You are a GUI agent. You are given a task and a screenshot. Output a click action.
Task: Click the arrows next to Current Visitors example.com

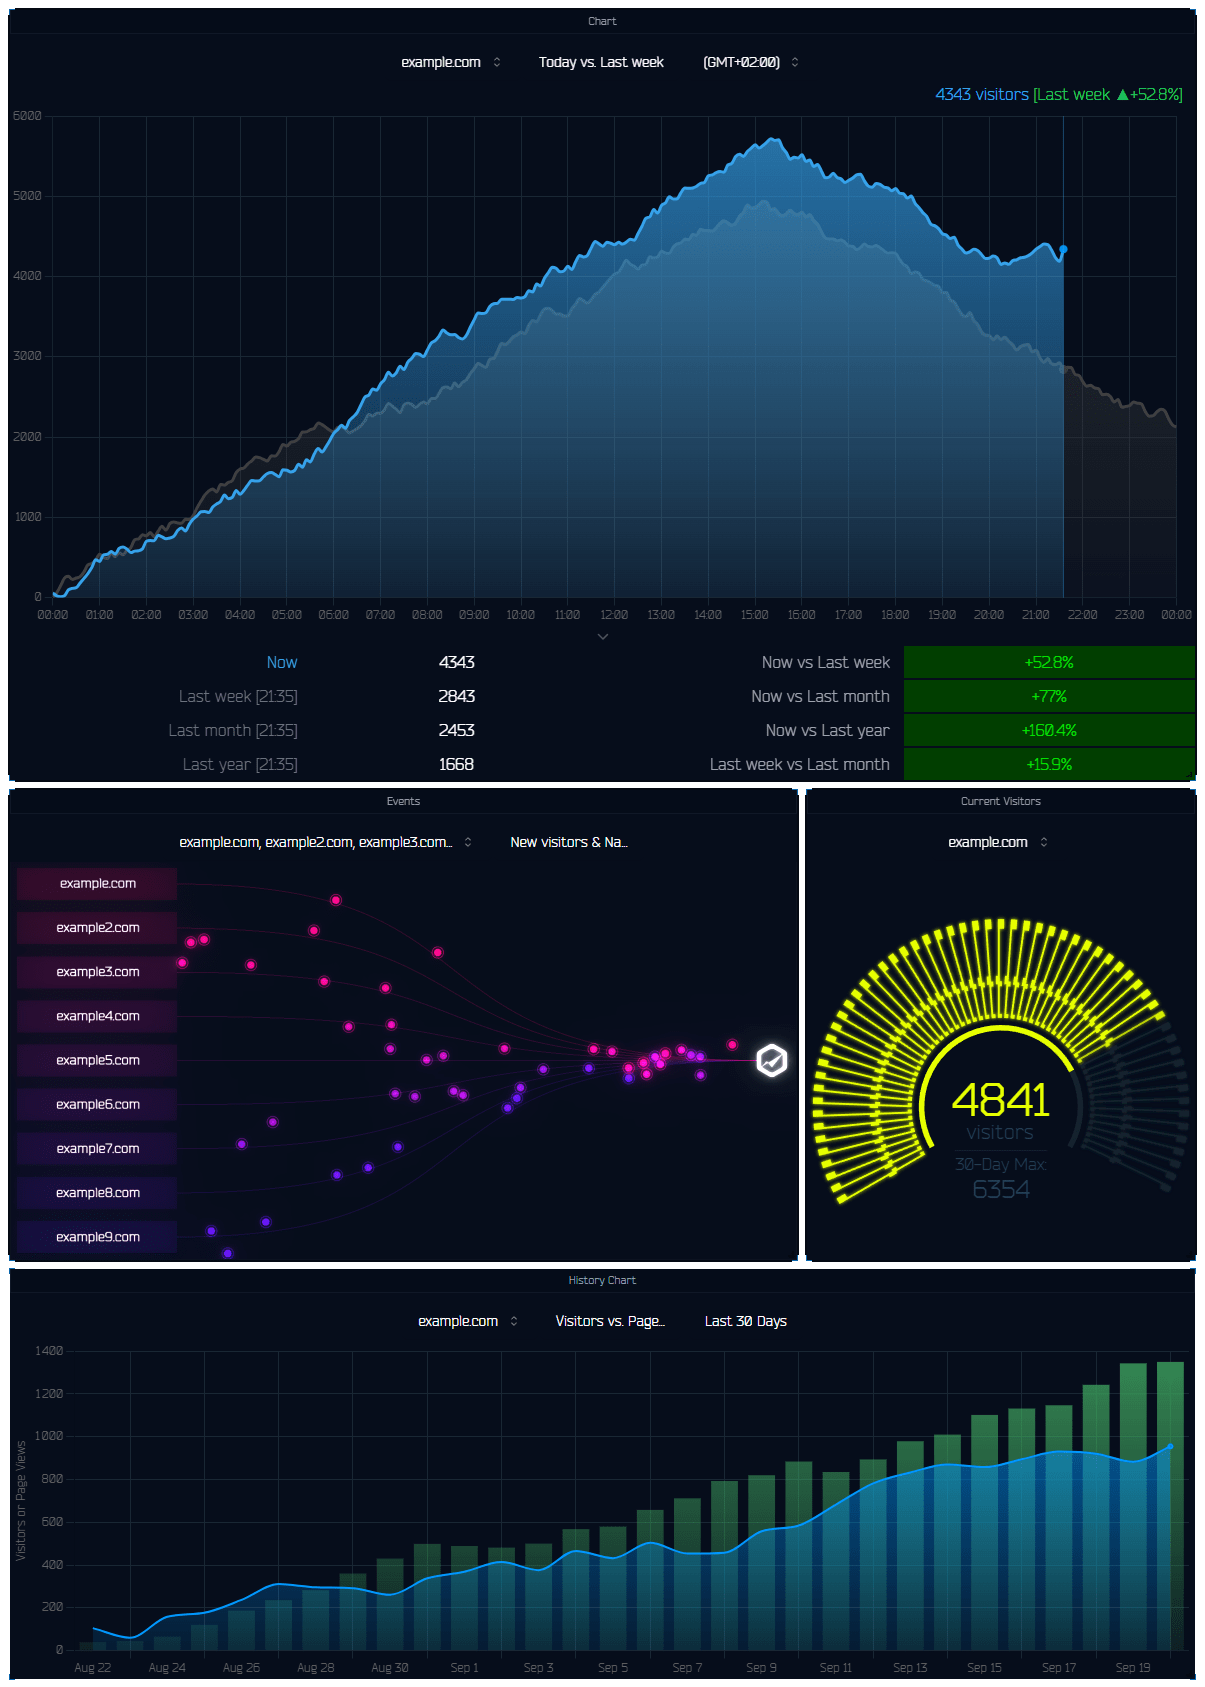coord(1044,842)
